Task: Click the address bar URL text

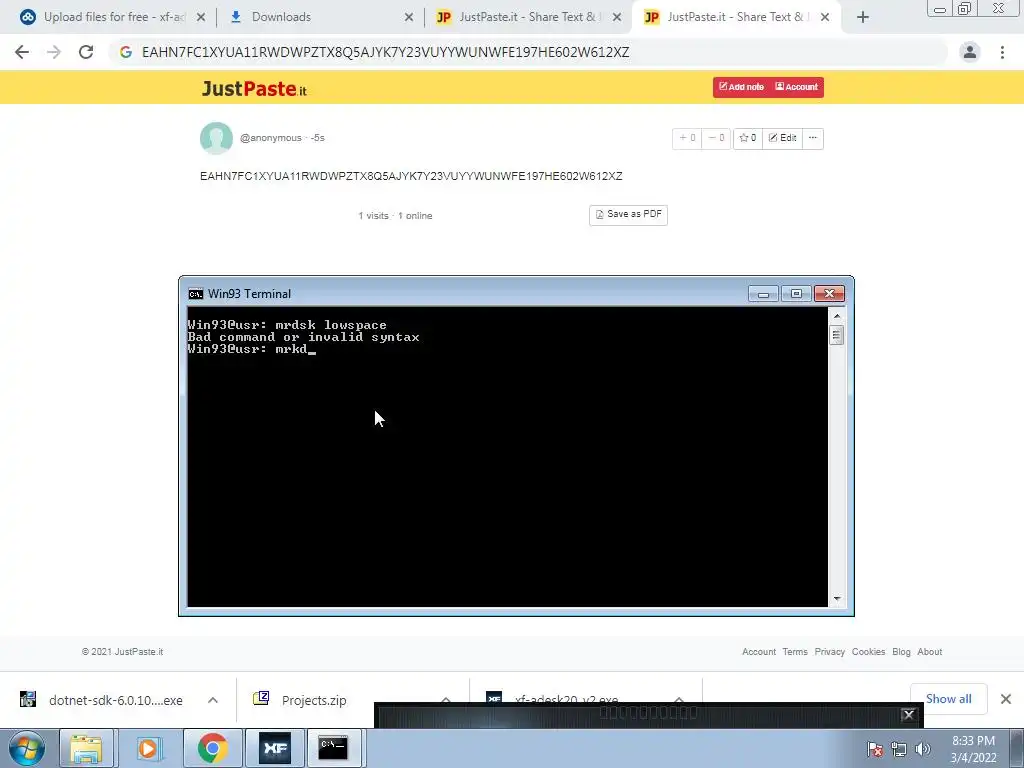Action: pyautogui.click(x=385, y=52)
